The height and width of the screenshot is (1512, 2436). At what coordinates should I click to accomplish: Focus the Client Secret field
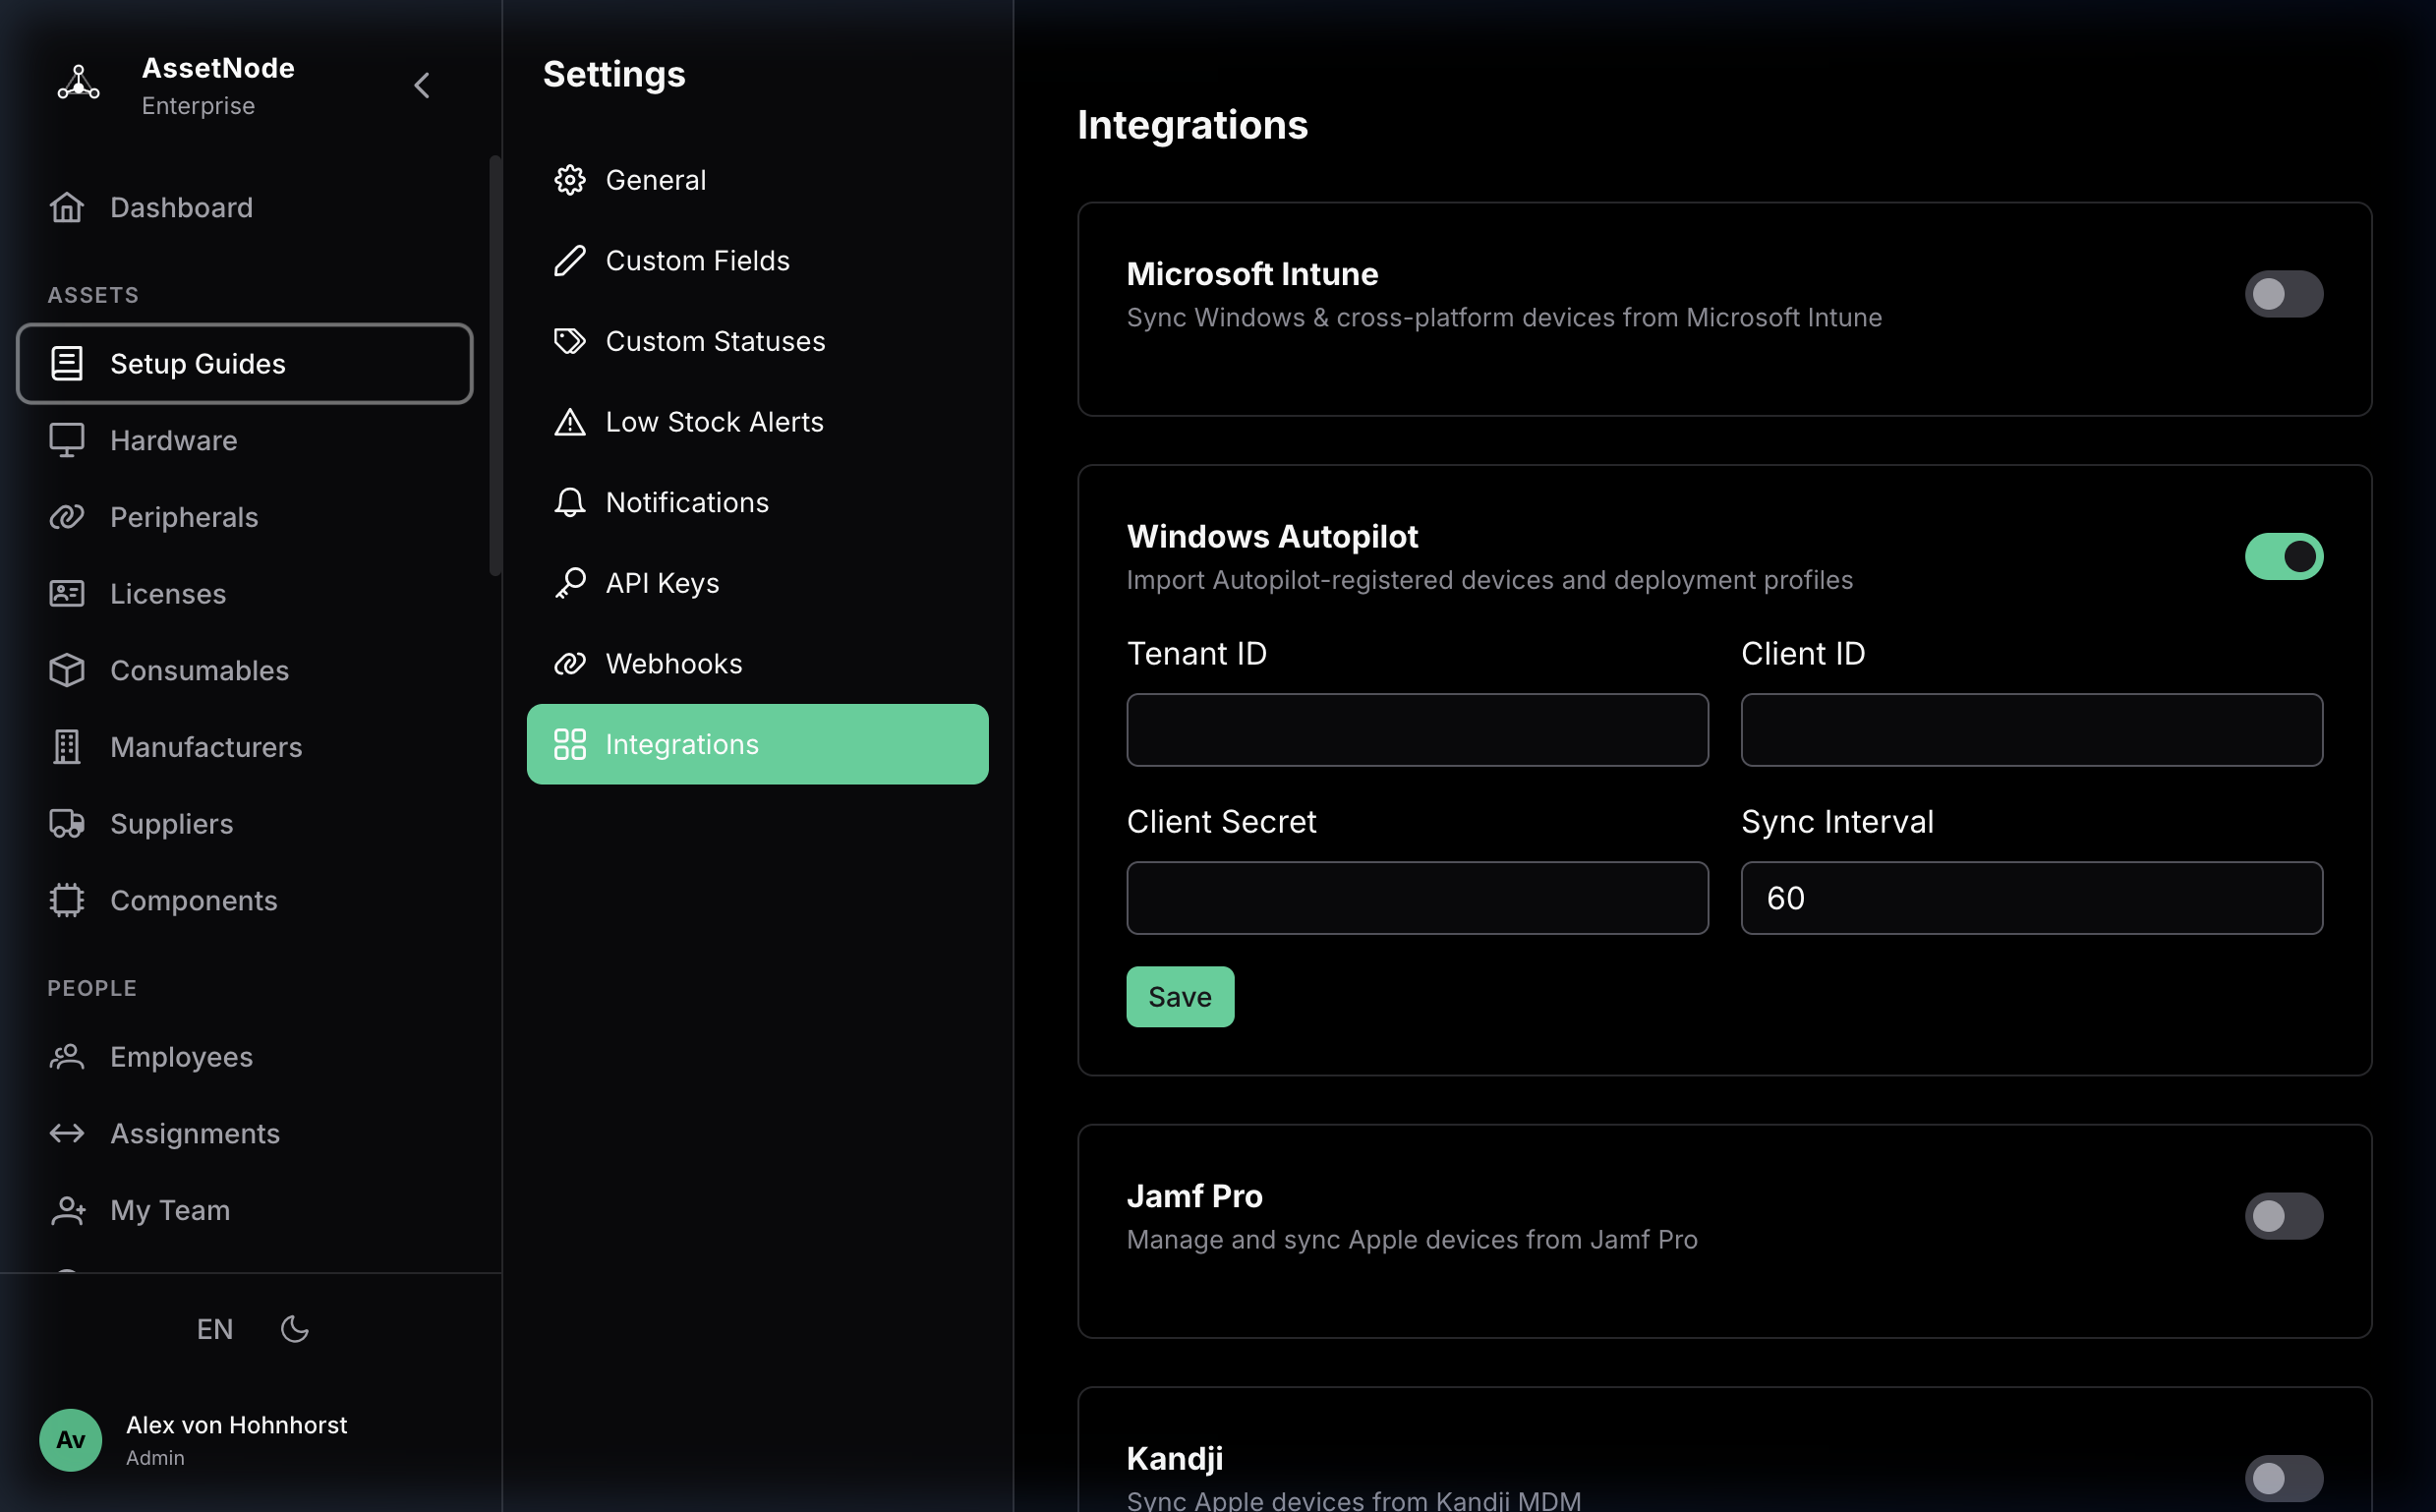click(x=1417, y=898)
